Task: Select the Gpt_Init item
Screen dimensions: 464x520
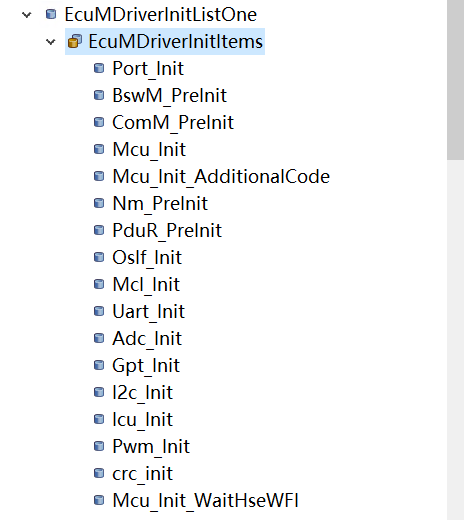Action: [x=146, y=366]
